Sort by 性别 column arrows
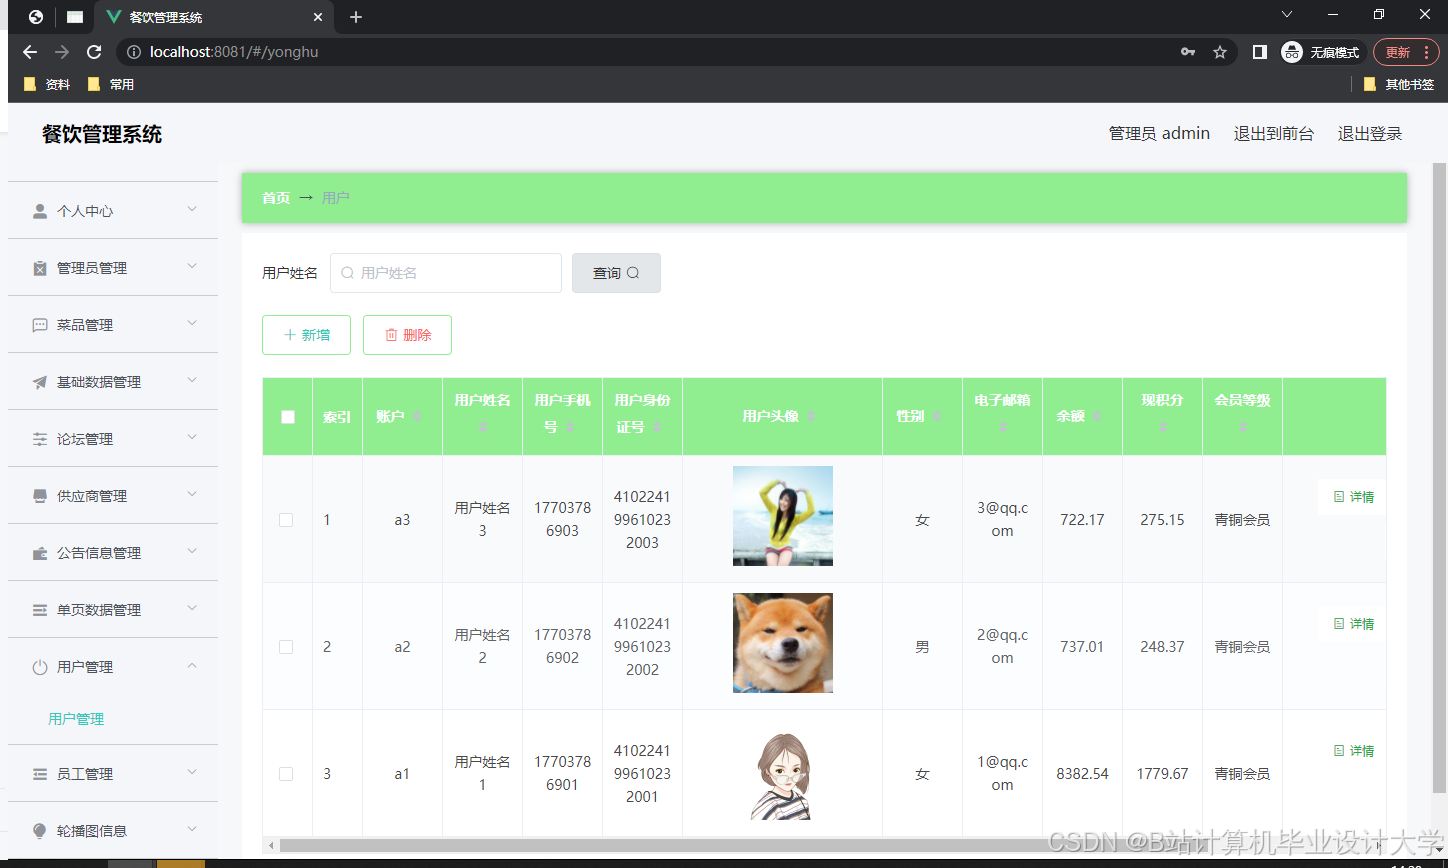Viewport: 1448px width, 868px height. [x=937, y=416]
